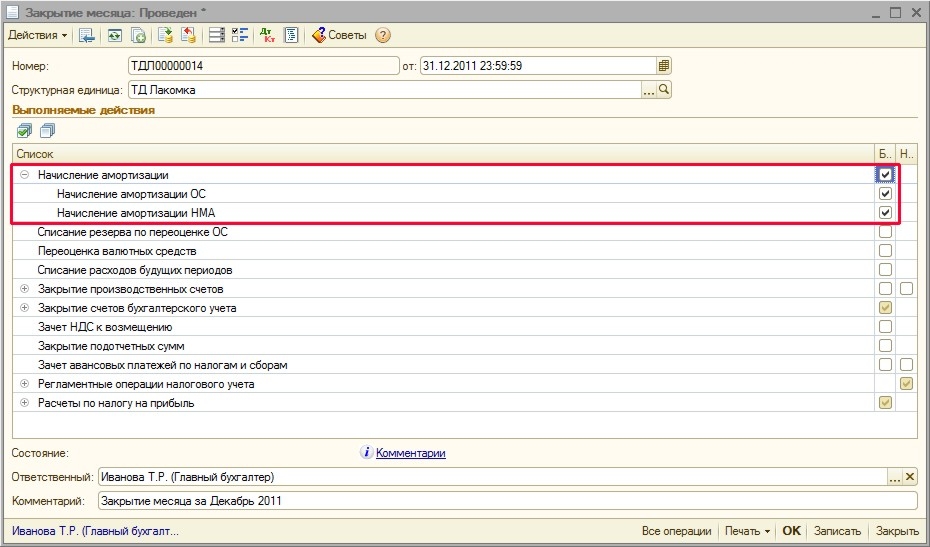Click the magnifier icon next to ТД Лакомка

tap(664, 90)
